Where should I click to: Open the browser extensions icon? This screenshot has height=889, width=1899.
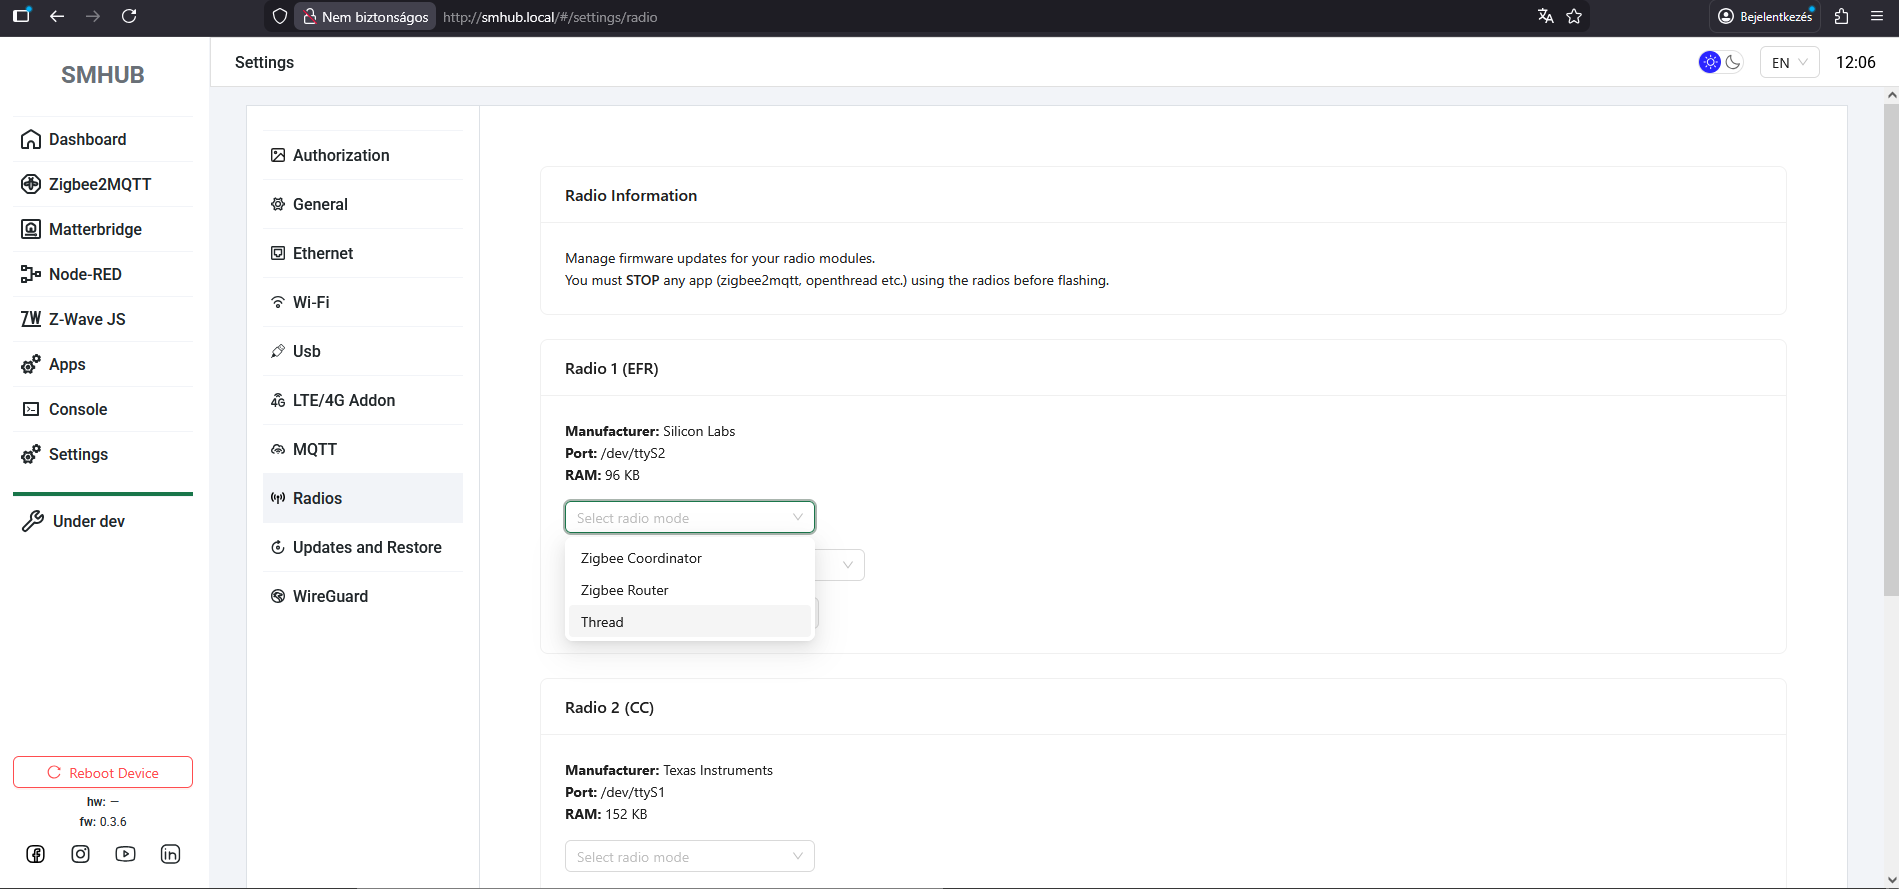pos(1841,16)
